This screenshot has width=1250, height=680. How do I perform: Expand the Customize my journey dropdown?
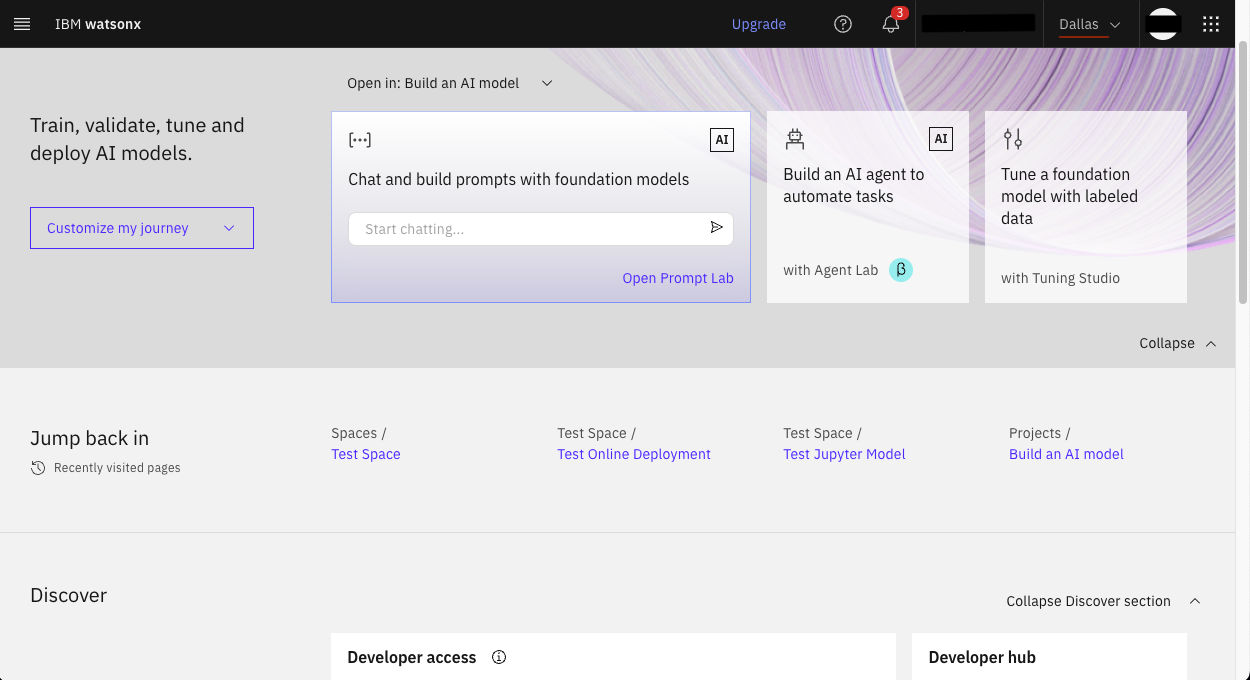(142, 228)
